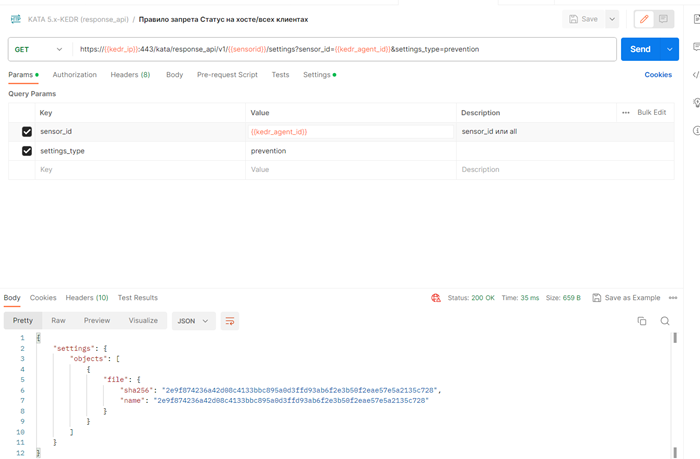Copy response with the copy icon
The image size is (700, 459).
click(642, 321)
